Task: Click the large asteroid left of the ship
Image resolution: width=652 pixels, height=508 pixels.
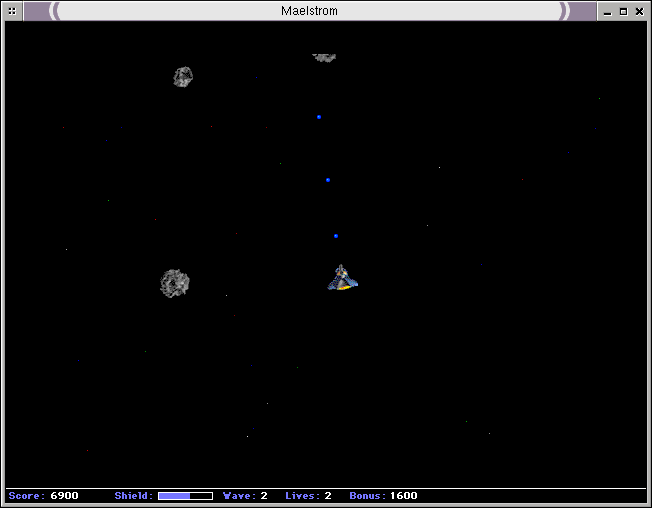Action: pyautogui.click(x=175, y=283)
